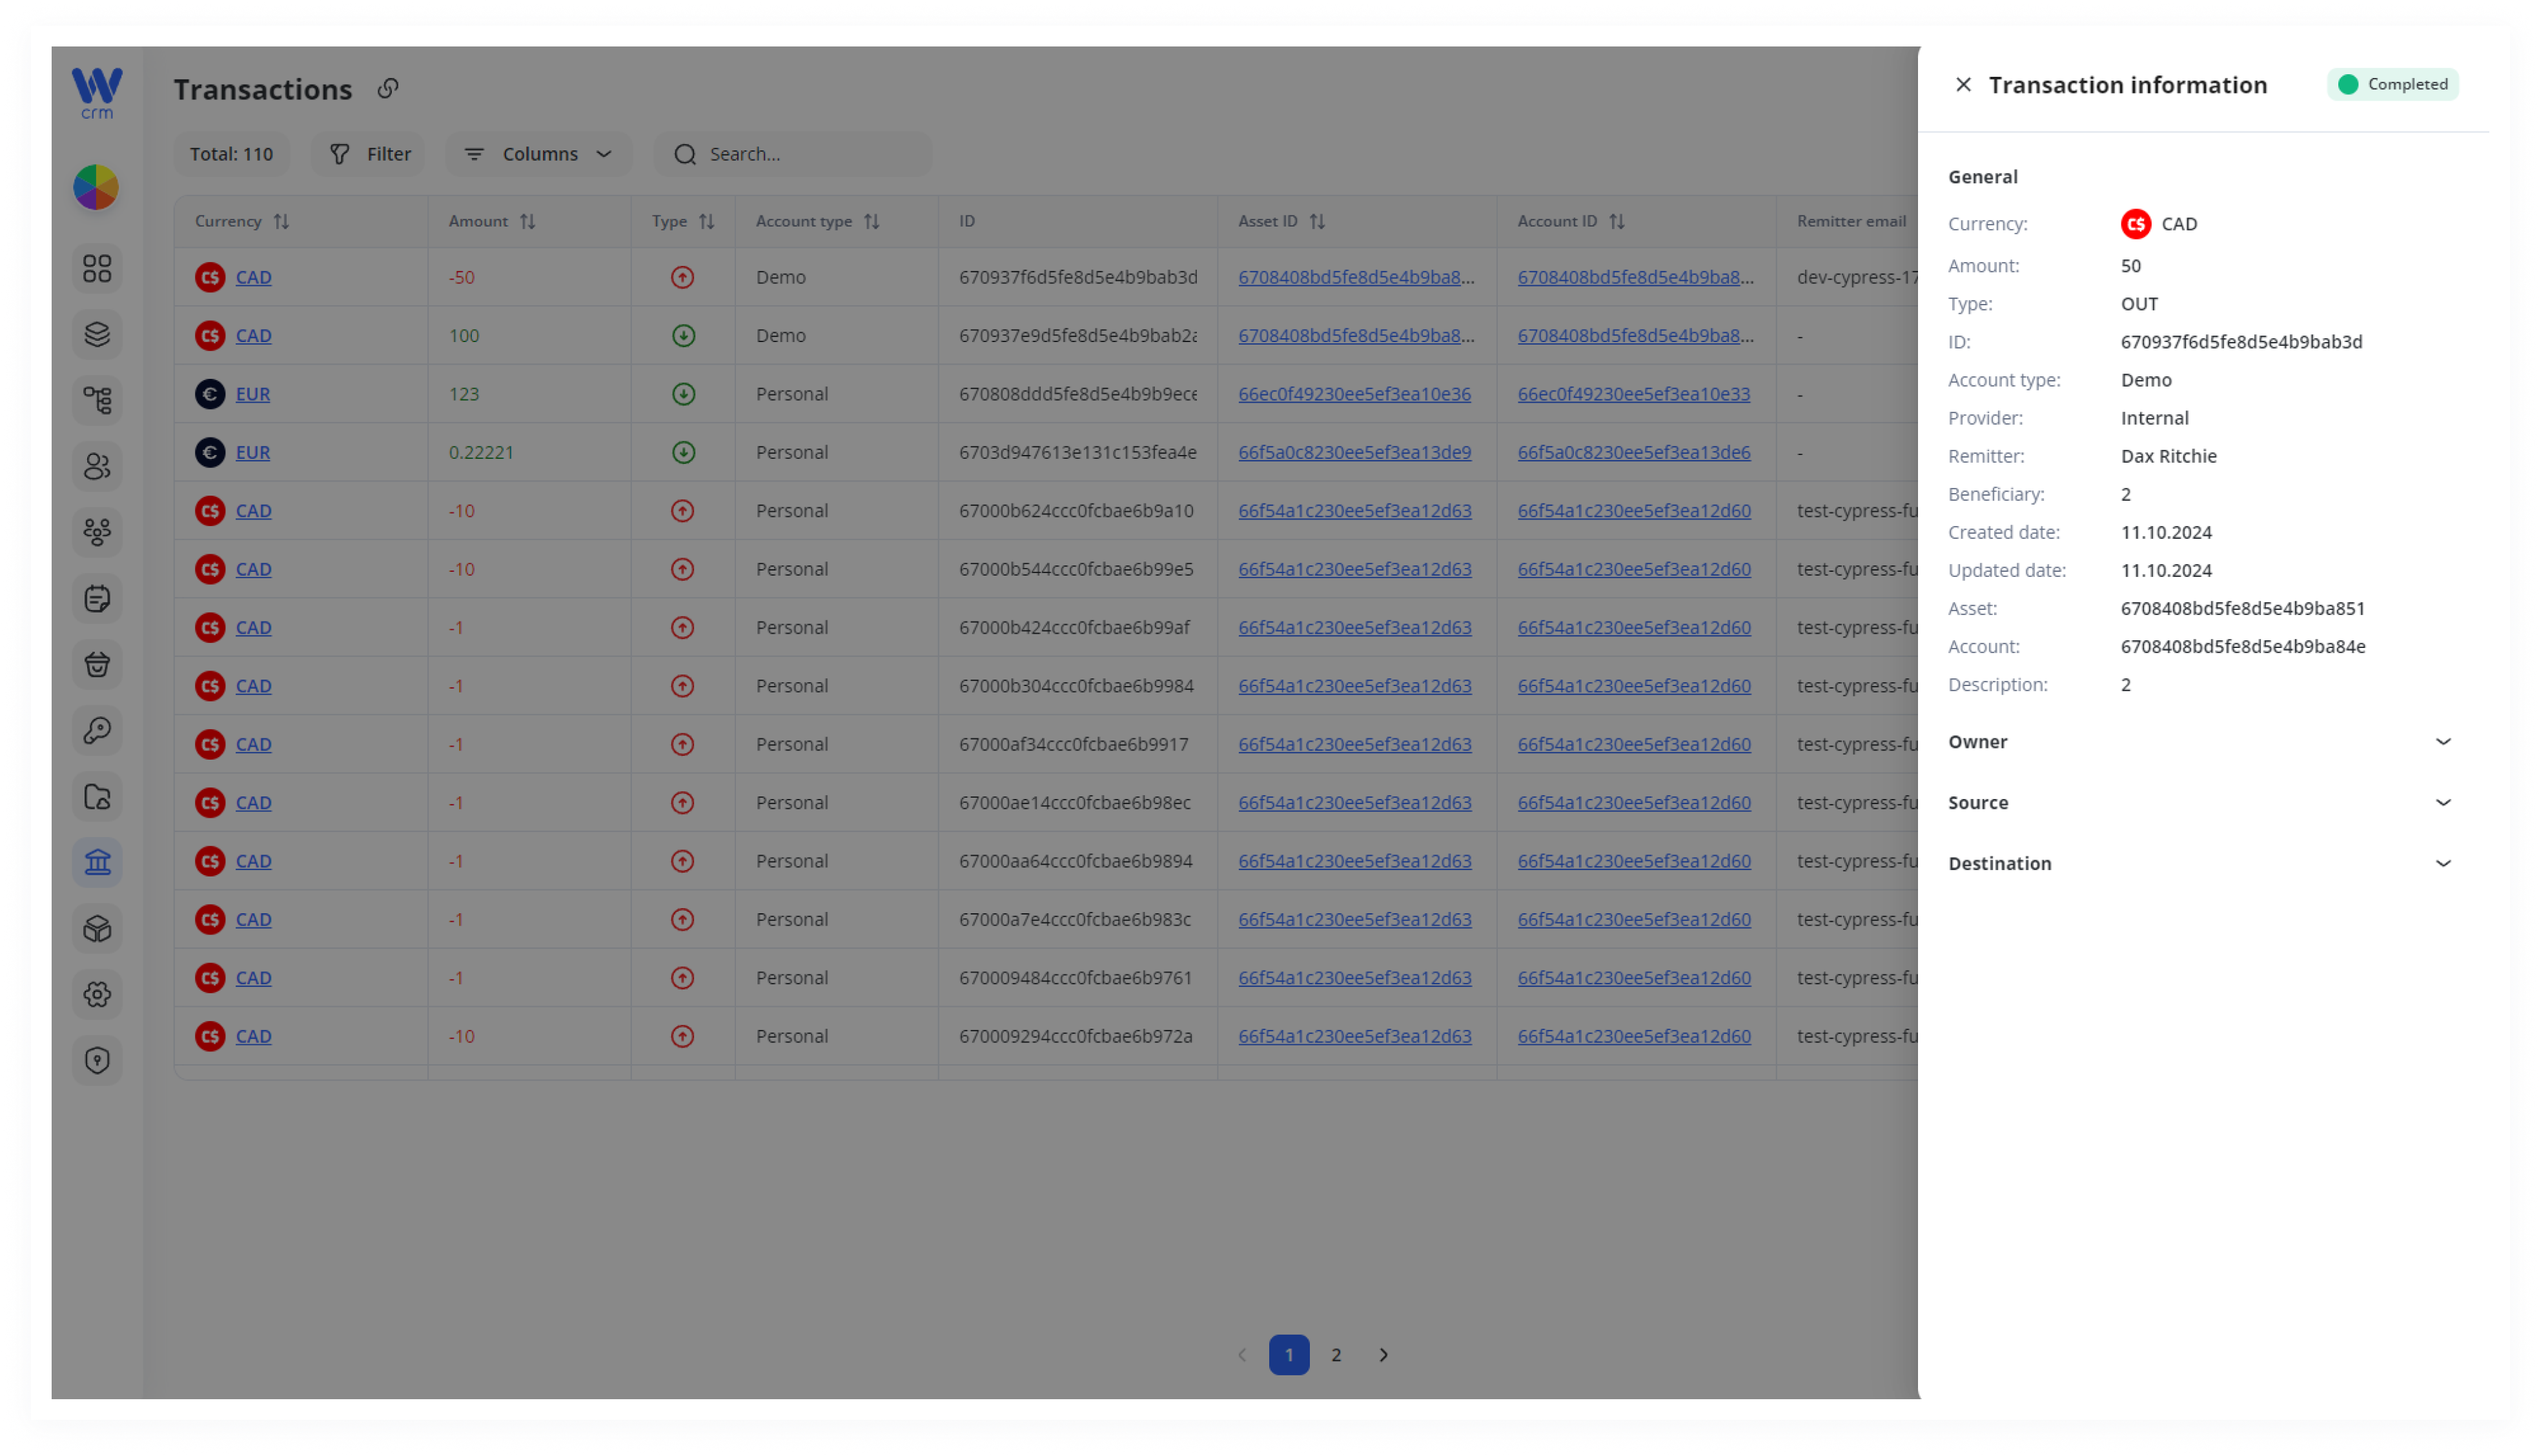Open the key icon in sidebar
Screen dimensions: 2541x1456
(97, 730)
